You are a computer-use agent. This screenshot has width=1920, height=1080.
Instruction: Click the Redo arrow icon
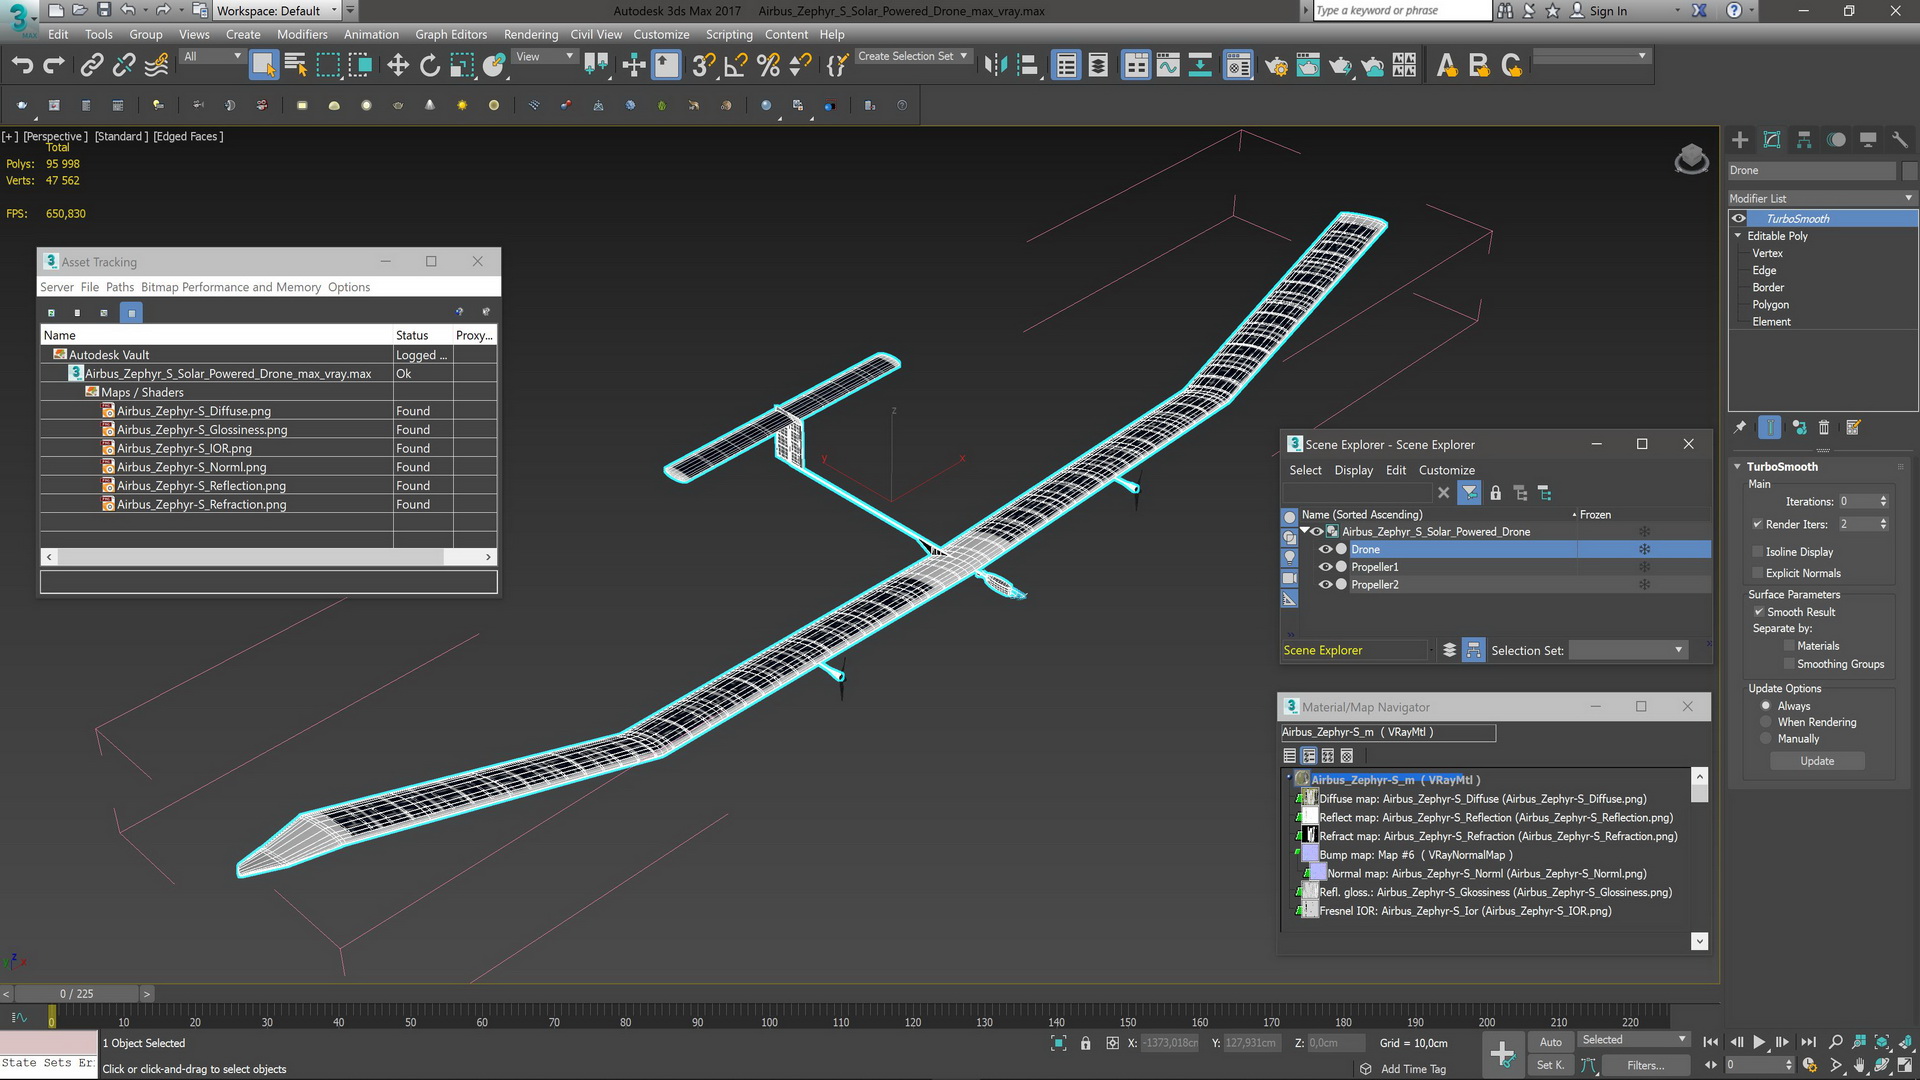coord(54,66)
